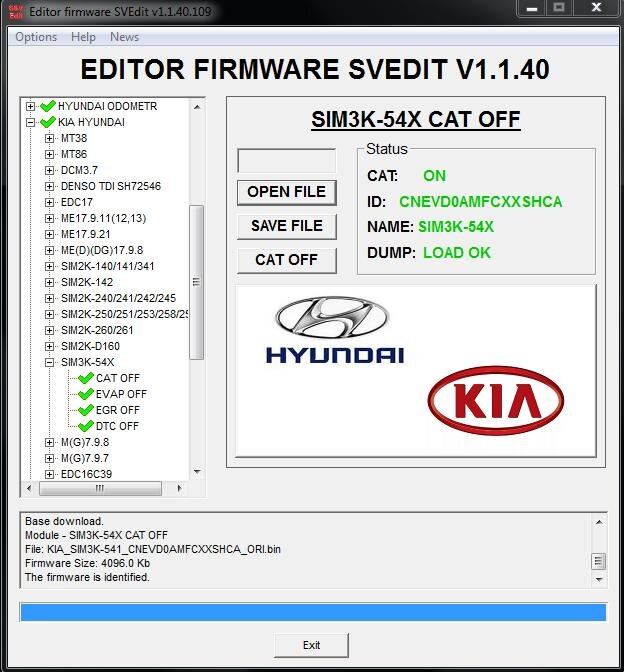Screen dimensions: 624x672
Task: Click the DUMP status 'LOAD OK'
Action: [457, 252]
